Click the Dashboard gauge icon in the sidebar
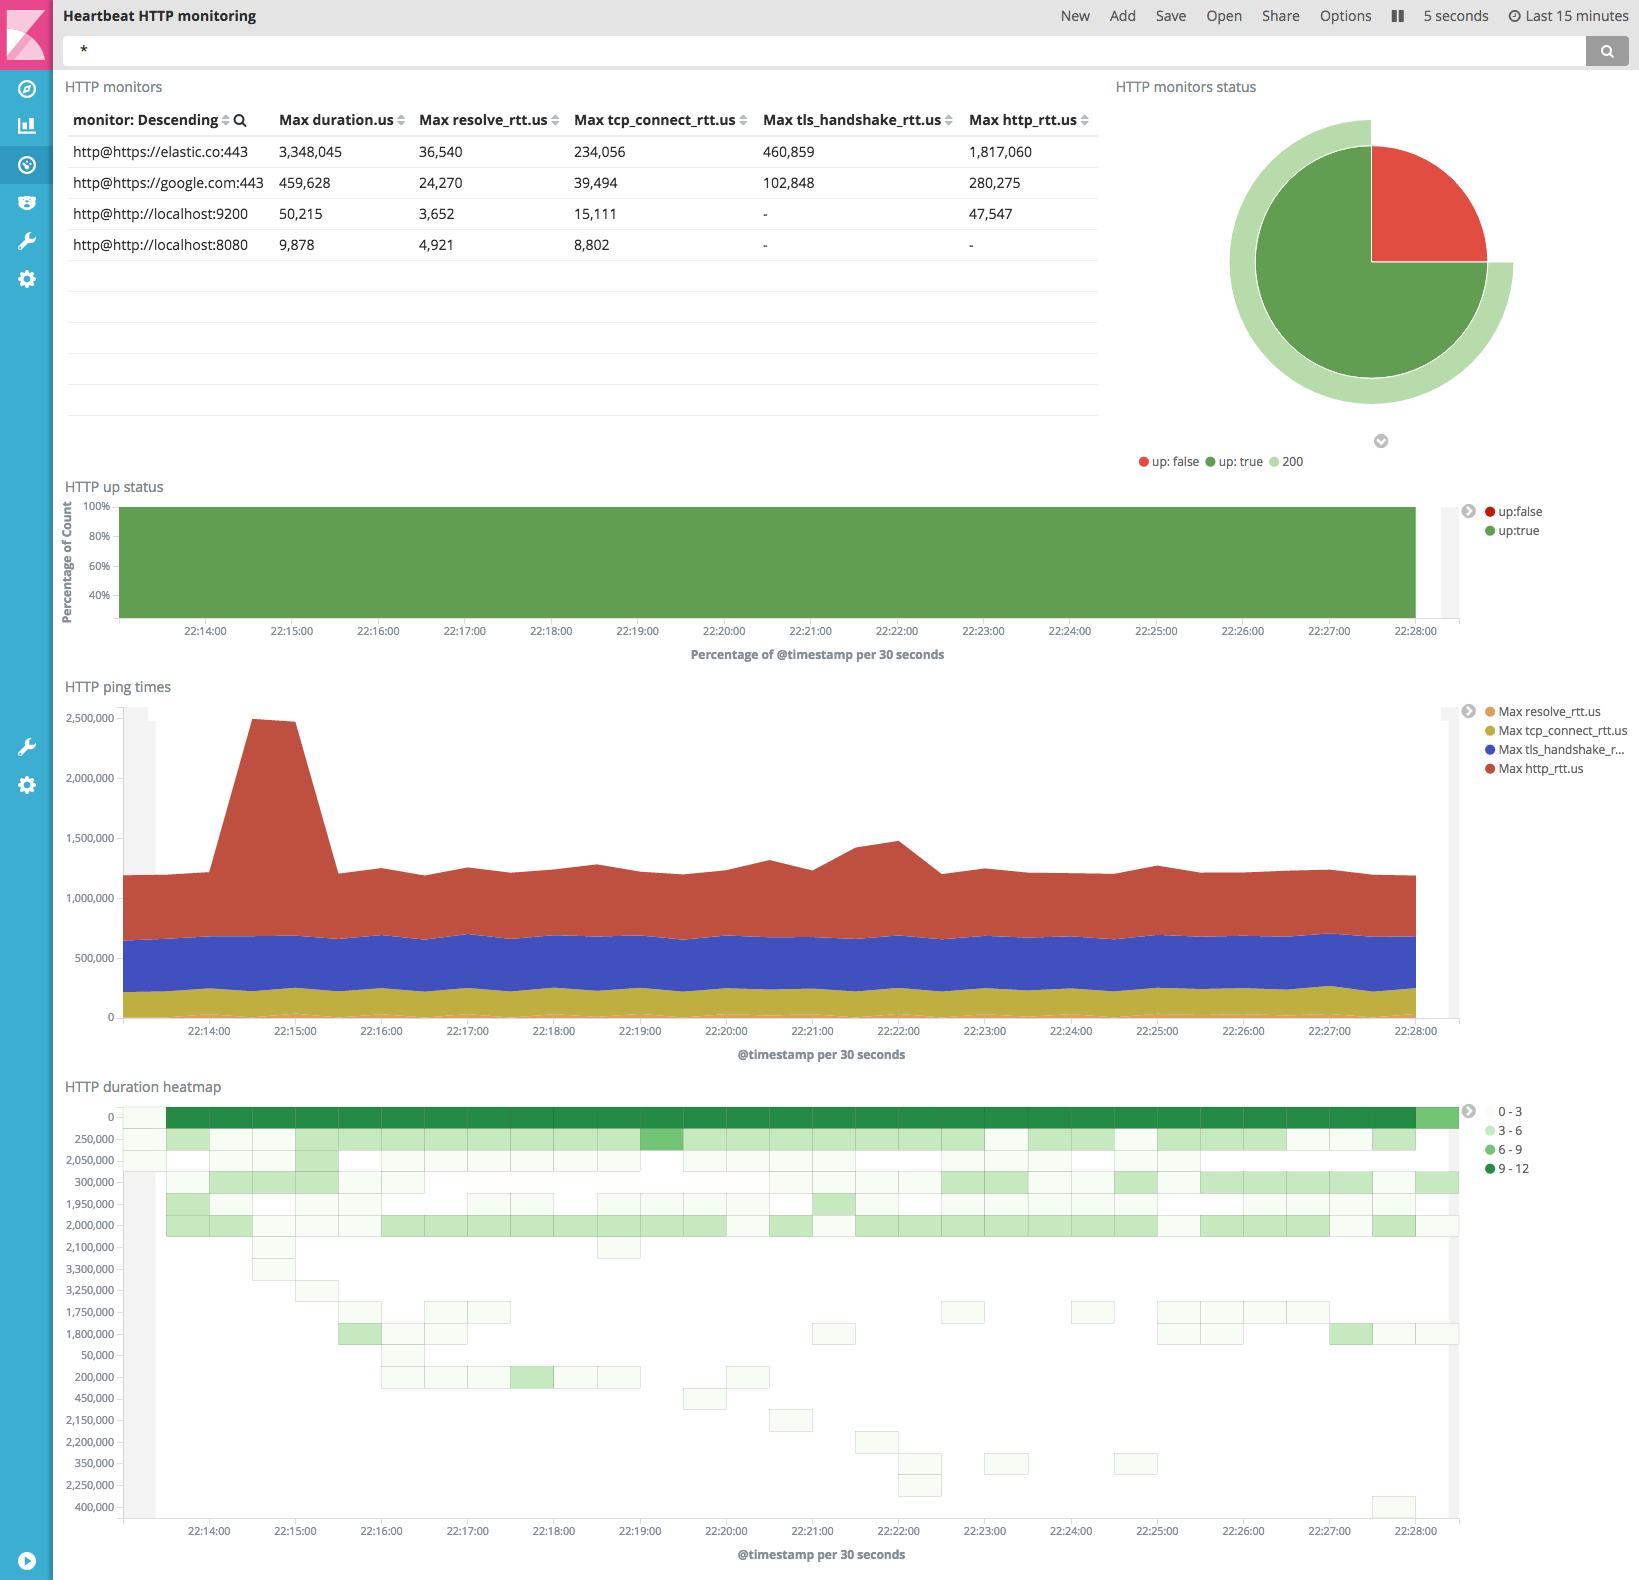Screen dimensions: 1639x1580 pos(27,165)
